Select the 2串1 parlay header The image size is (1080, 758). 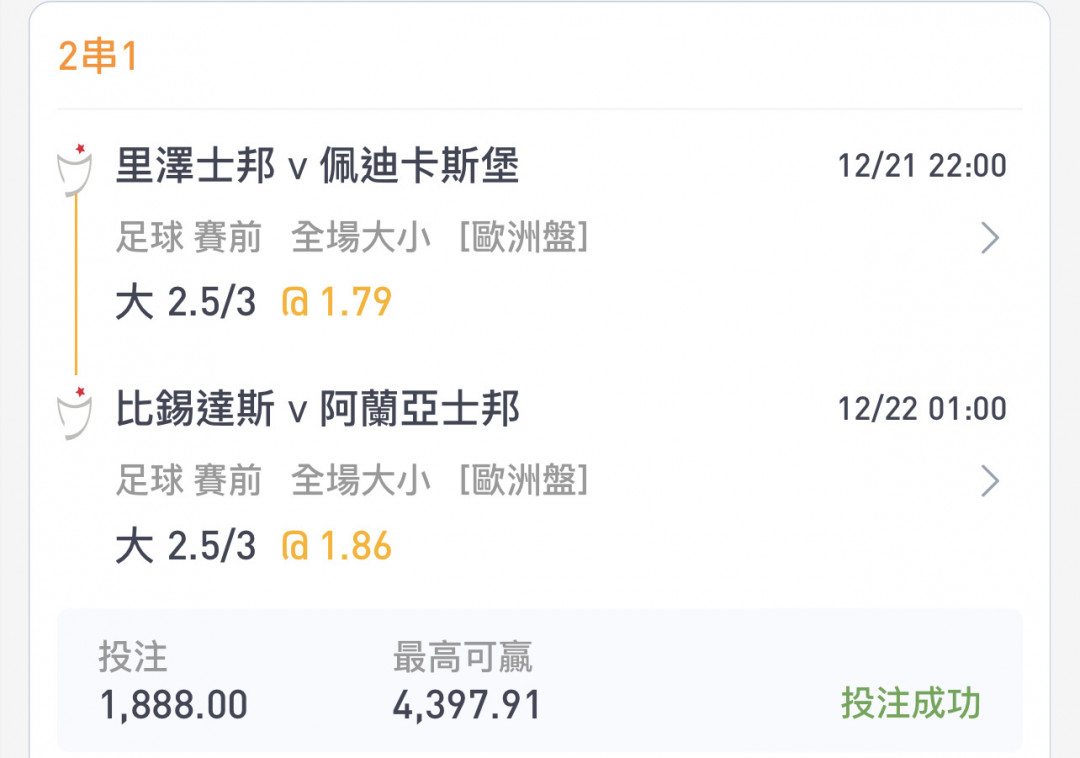[98, 56]
